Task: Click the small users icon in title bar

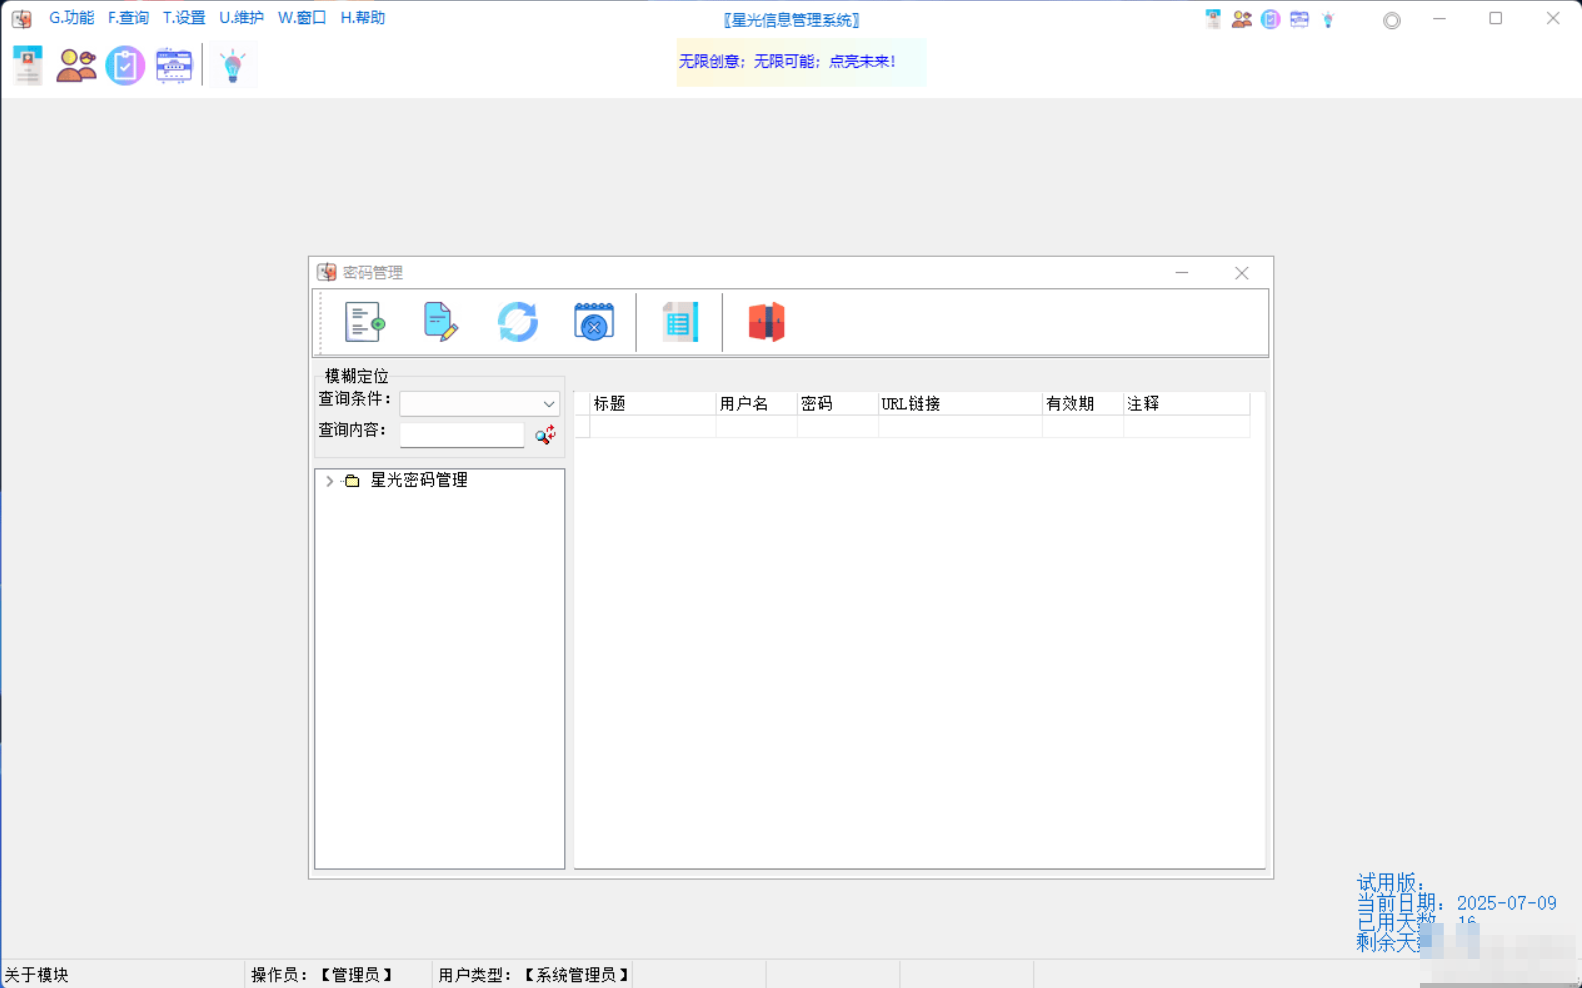Action: click(x=1242, y=19)
